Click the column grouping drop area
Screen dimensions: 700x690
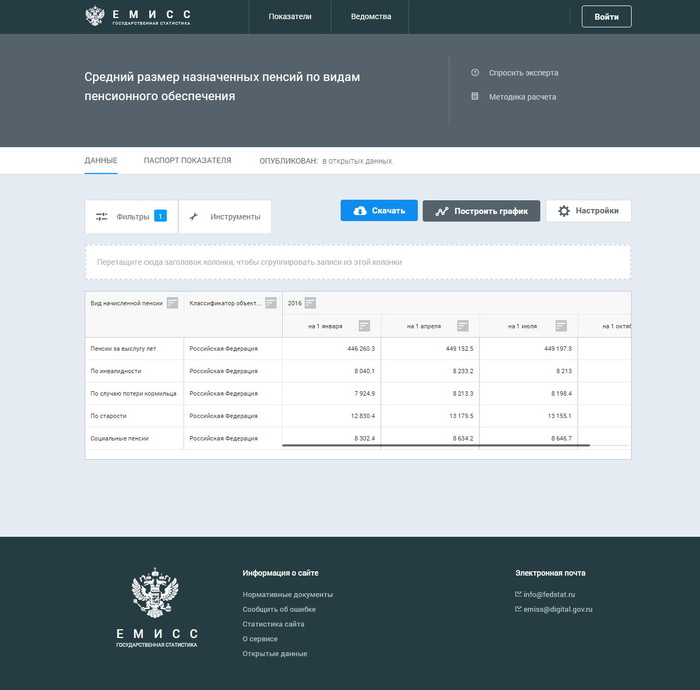(358, 262)
